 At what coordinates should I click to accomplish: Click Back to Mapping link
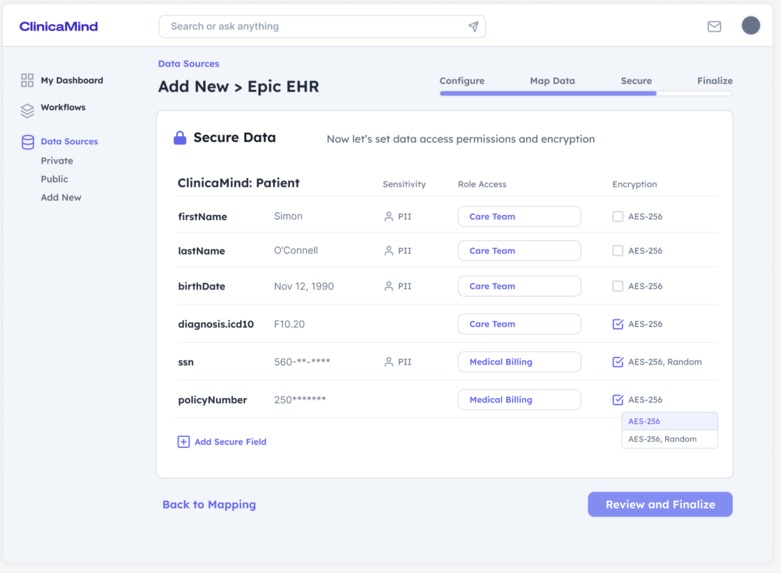[209, 505]
